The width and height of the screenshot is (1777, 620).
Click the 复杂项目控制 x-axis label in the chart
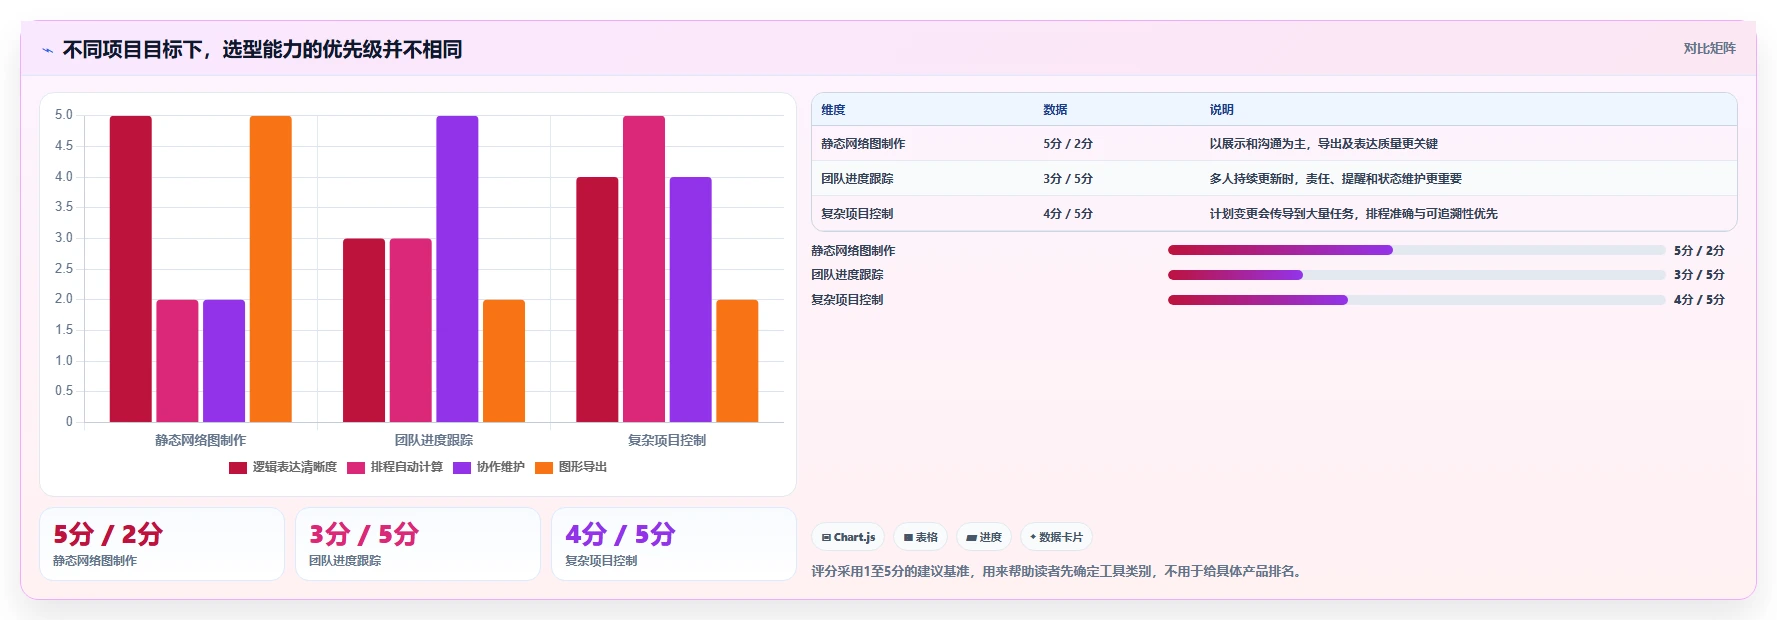point(667,440)
